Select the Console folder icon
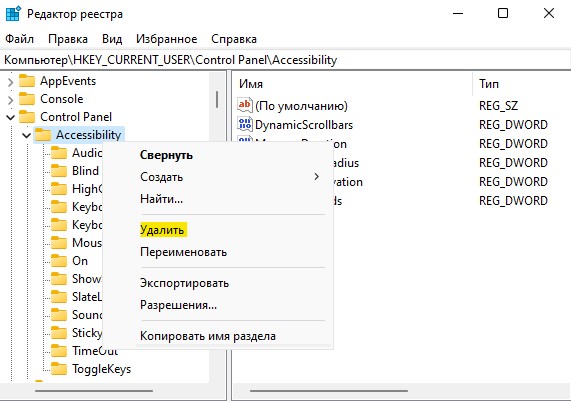Viewport: 571px width, 401px height. pos(27,99)
